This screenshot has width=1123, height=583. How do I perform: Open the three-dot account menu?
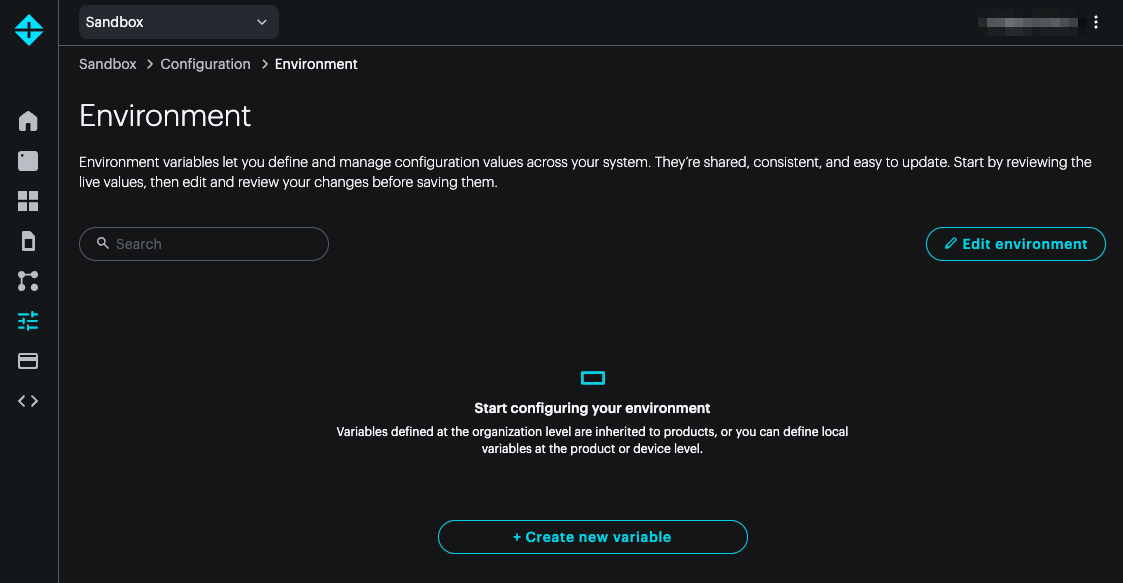(1096, 22)
